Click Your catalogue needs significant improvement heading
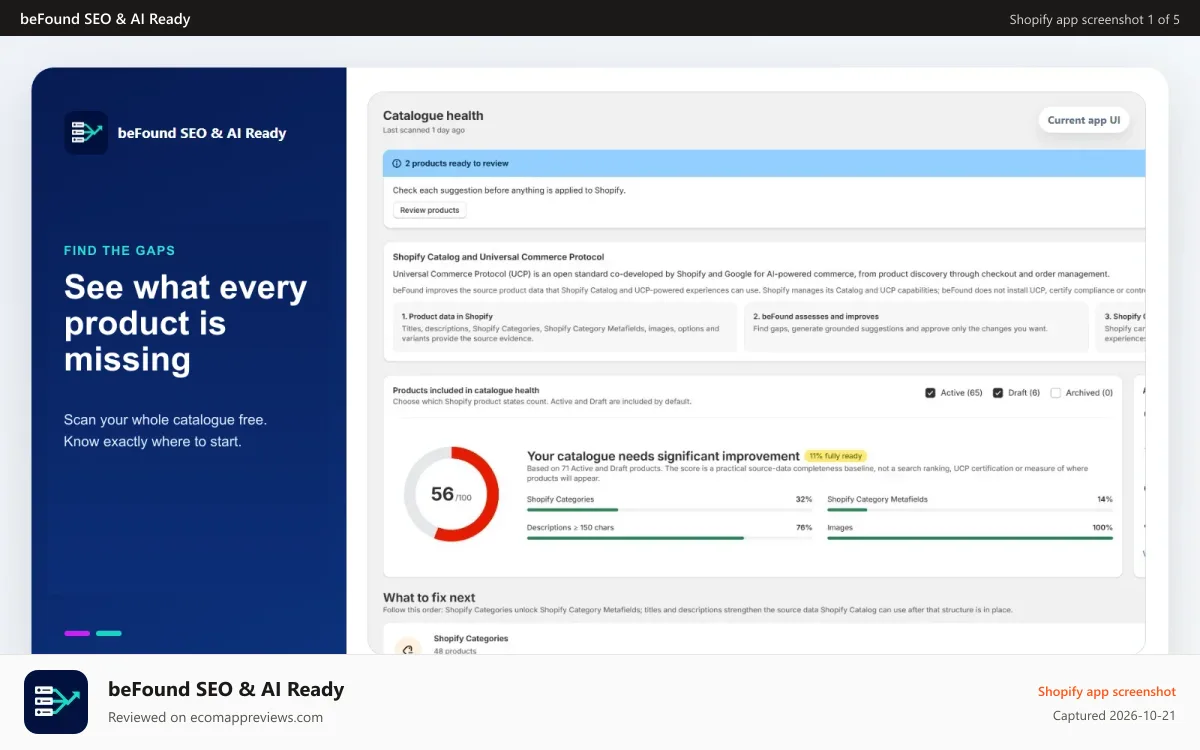 663,456
